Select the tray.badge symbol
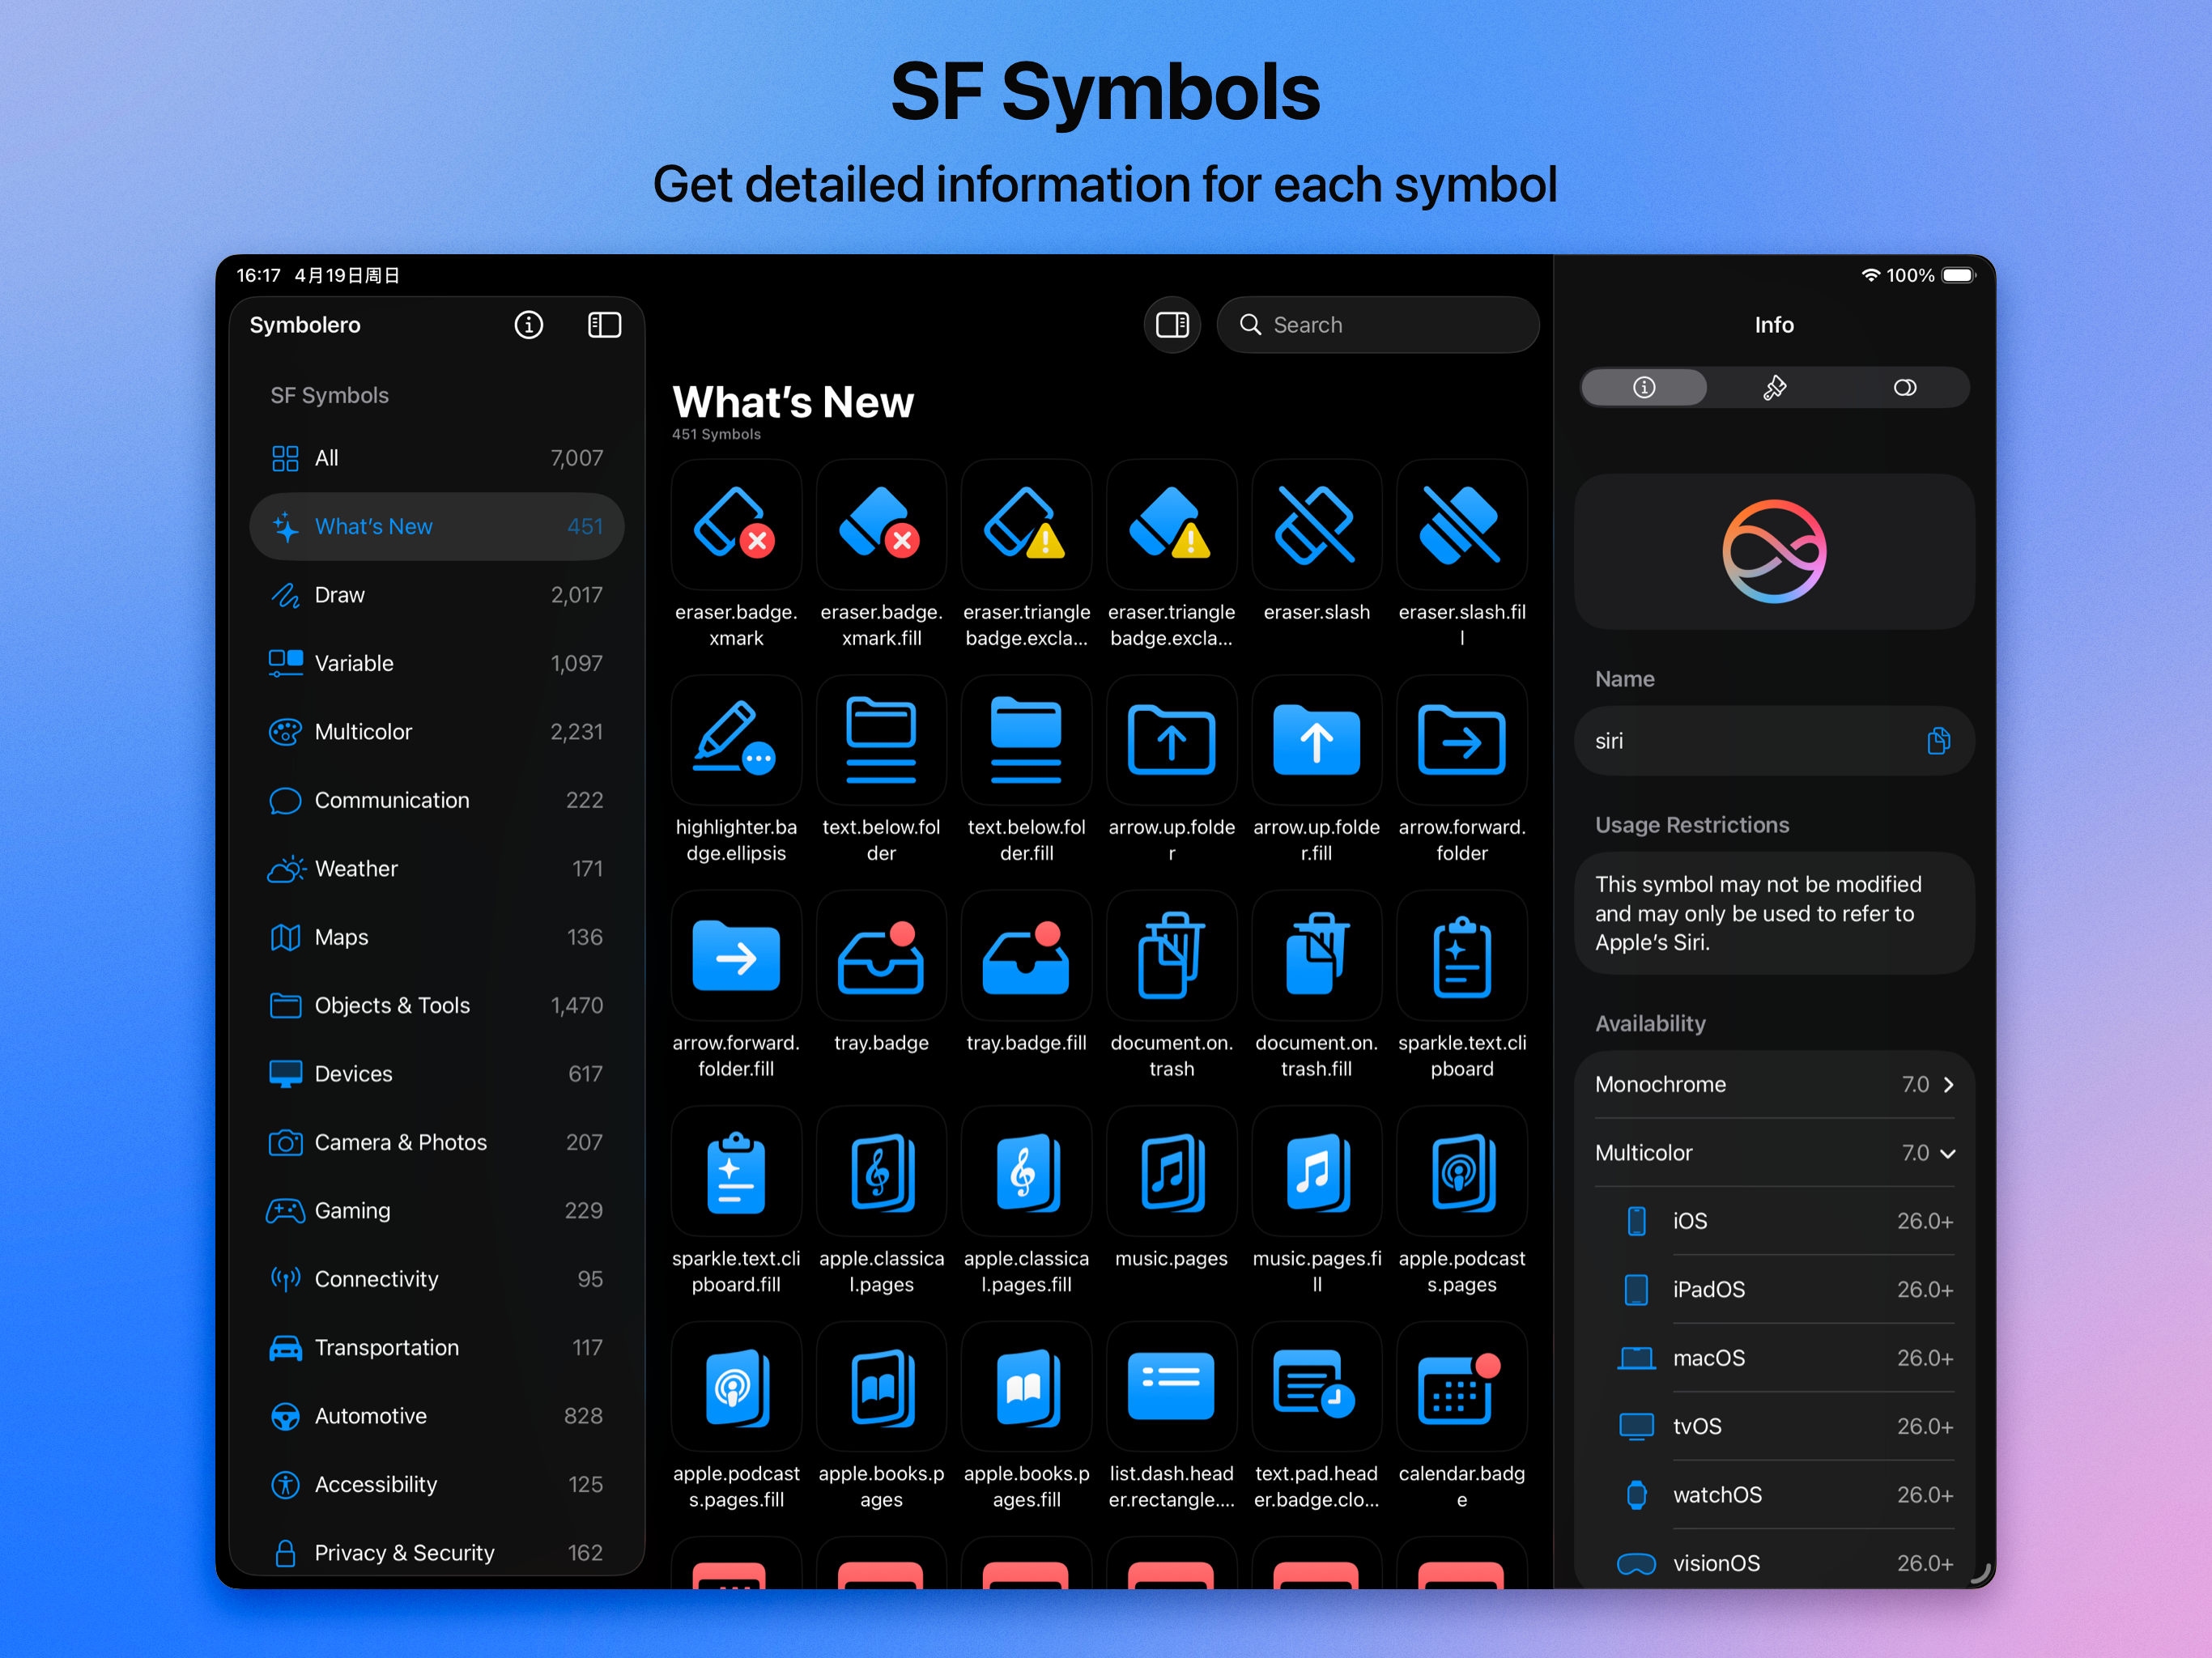This screenshot has width=2212, height=1658. tap(881, 955)
